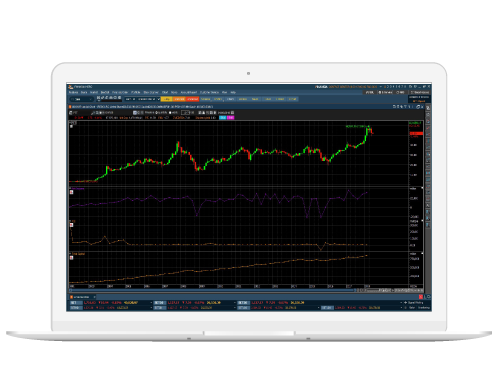Image resolution: width=500 pixels, height=365 pixels.
Task: Open the Help menu in the menu bar
Action: tap(233, 92)
